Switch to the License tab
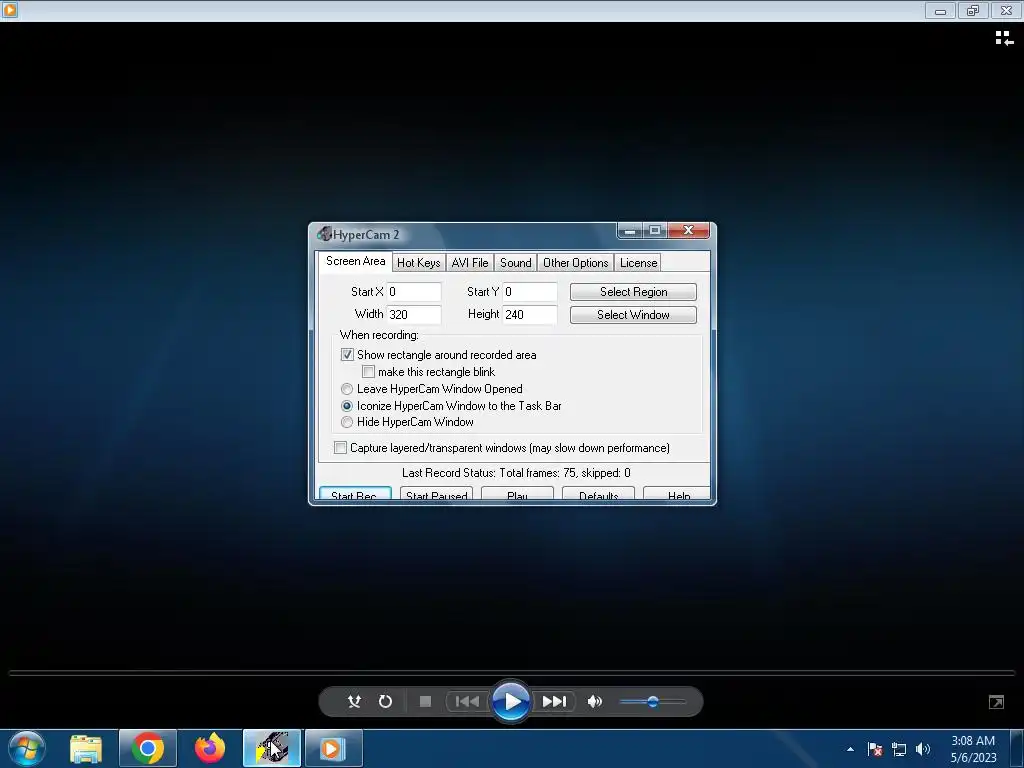This screenshot has height=768, width=1024. coord(638,263)
